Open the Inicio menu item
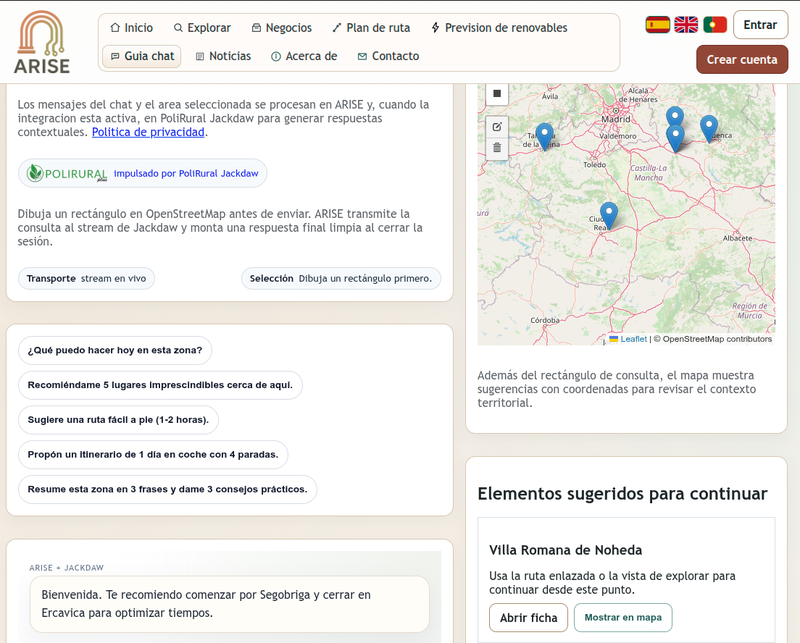 coord(132,28)
